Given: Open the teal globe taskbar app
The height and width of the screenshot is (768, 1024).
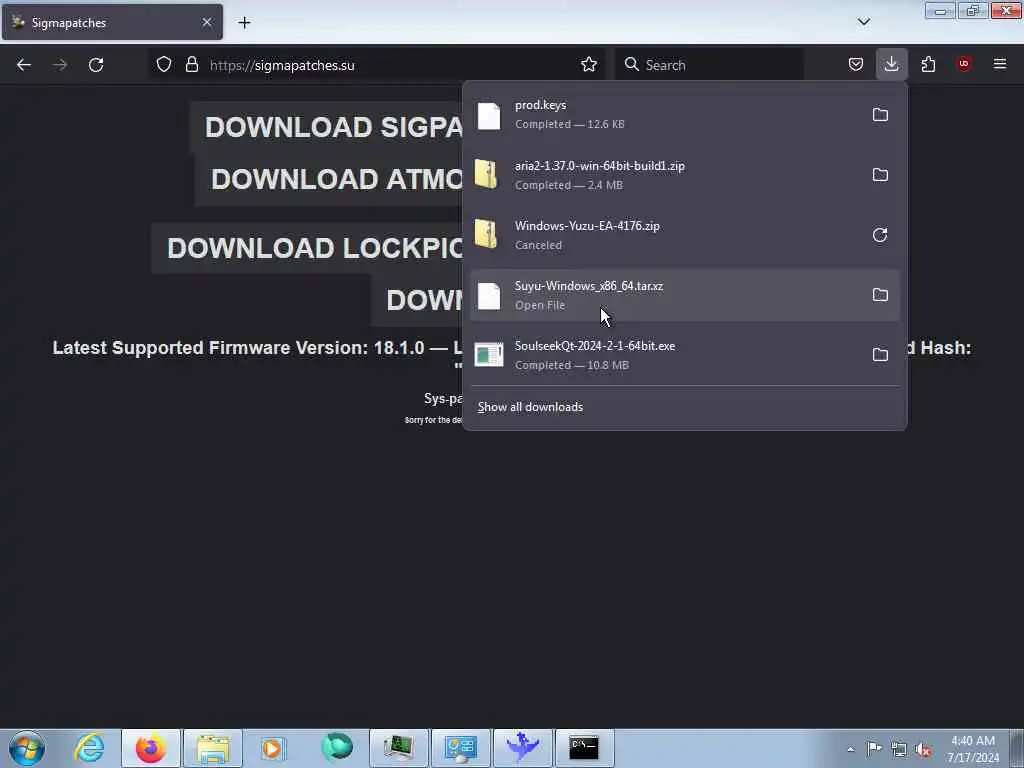Looking at the screenshot, I should [337, 748].
